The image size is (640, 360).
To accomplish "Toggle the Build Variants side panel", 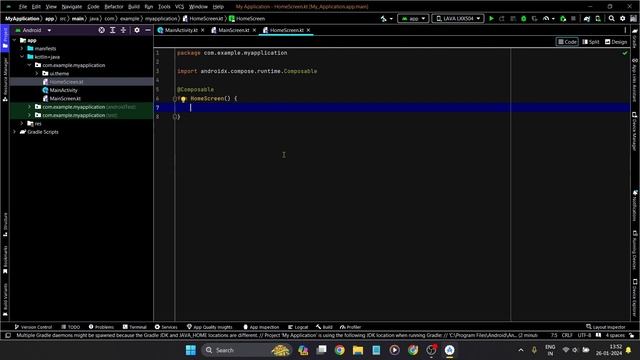I will [x=5, y=300].
